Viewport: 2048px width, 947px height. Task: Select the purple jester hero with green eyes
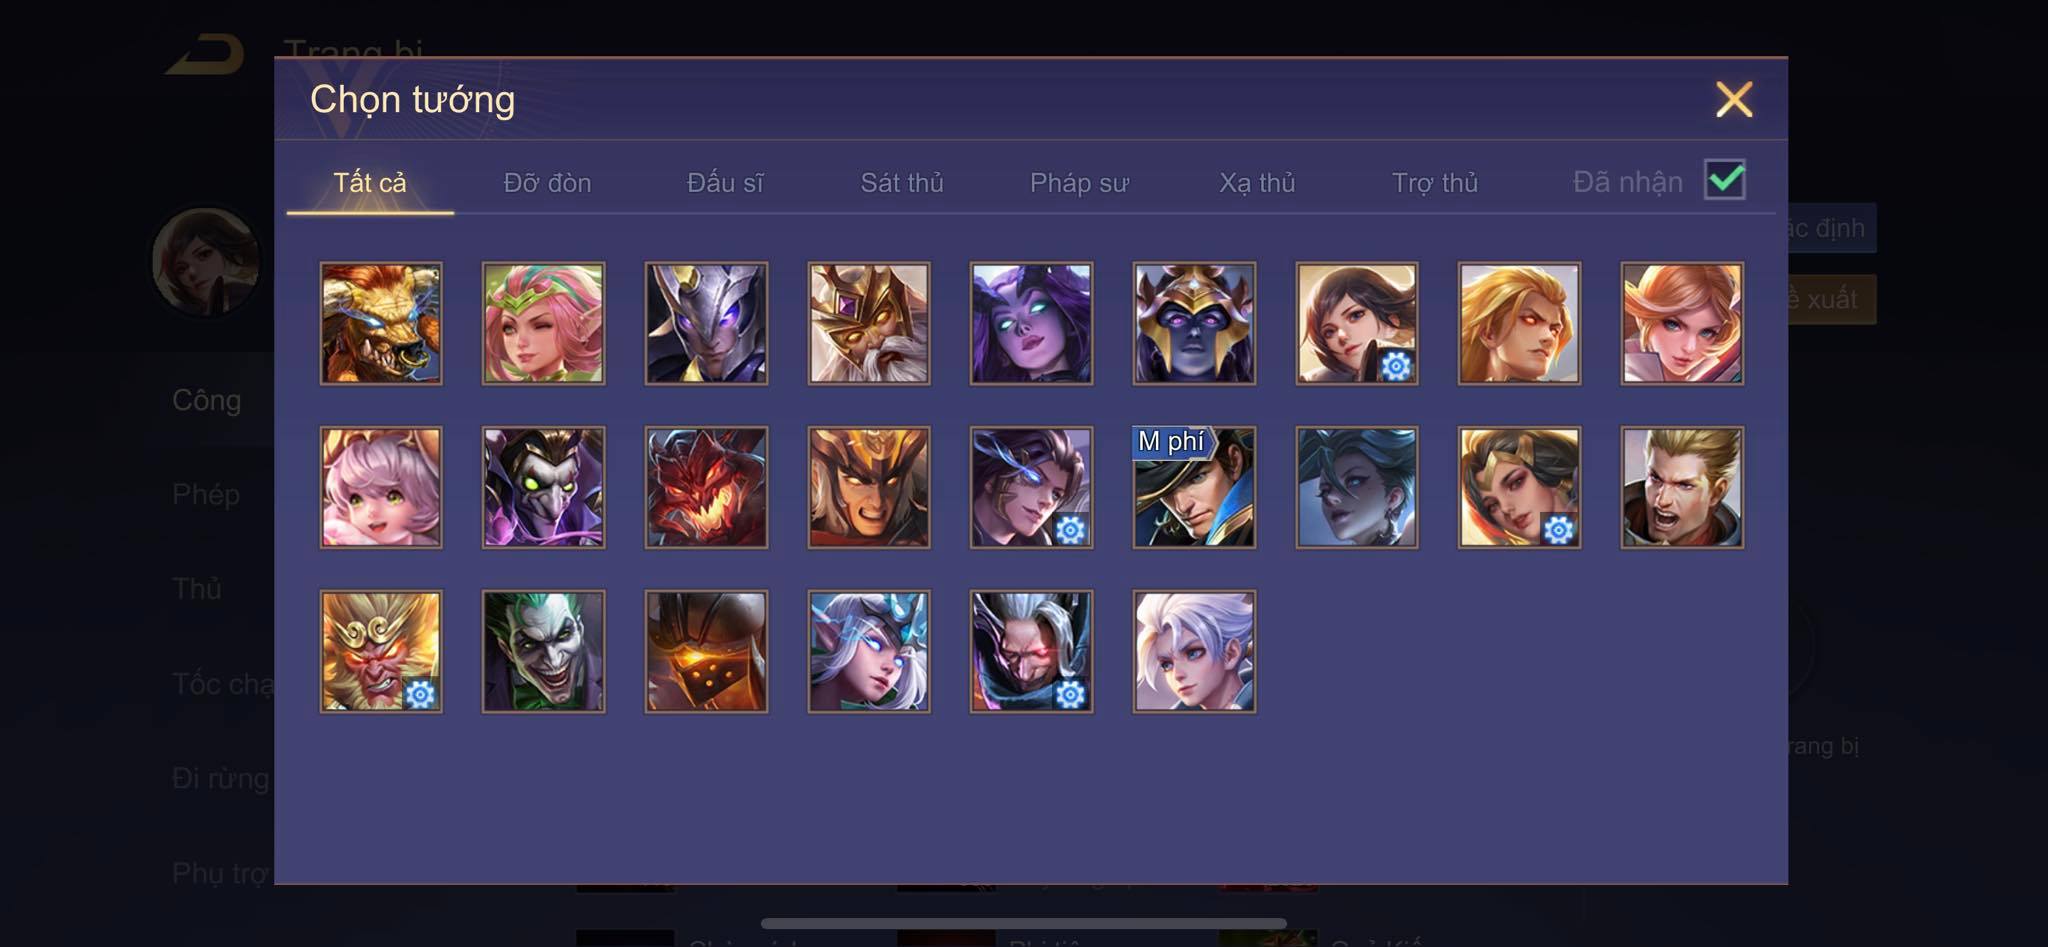coord(543,487)
